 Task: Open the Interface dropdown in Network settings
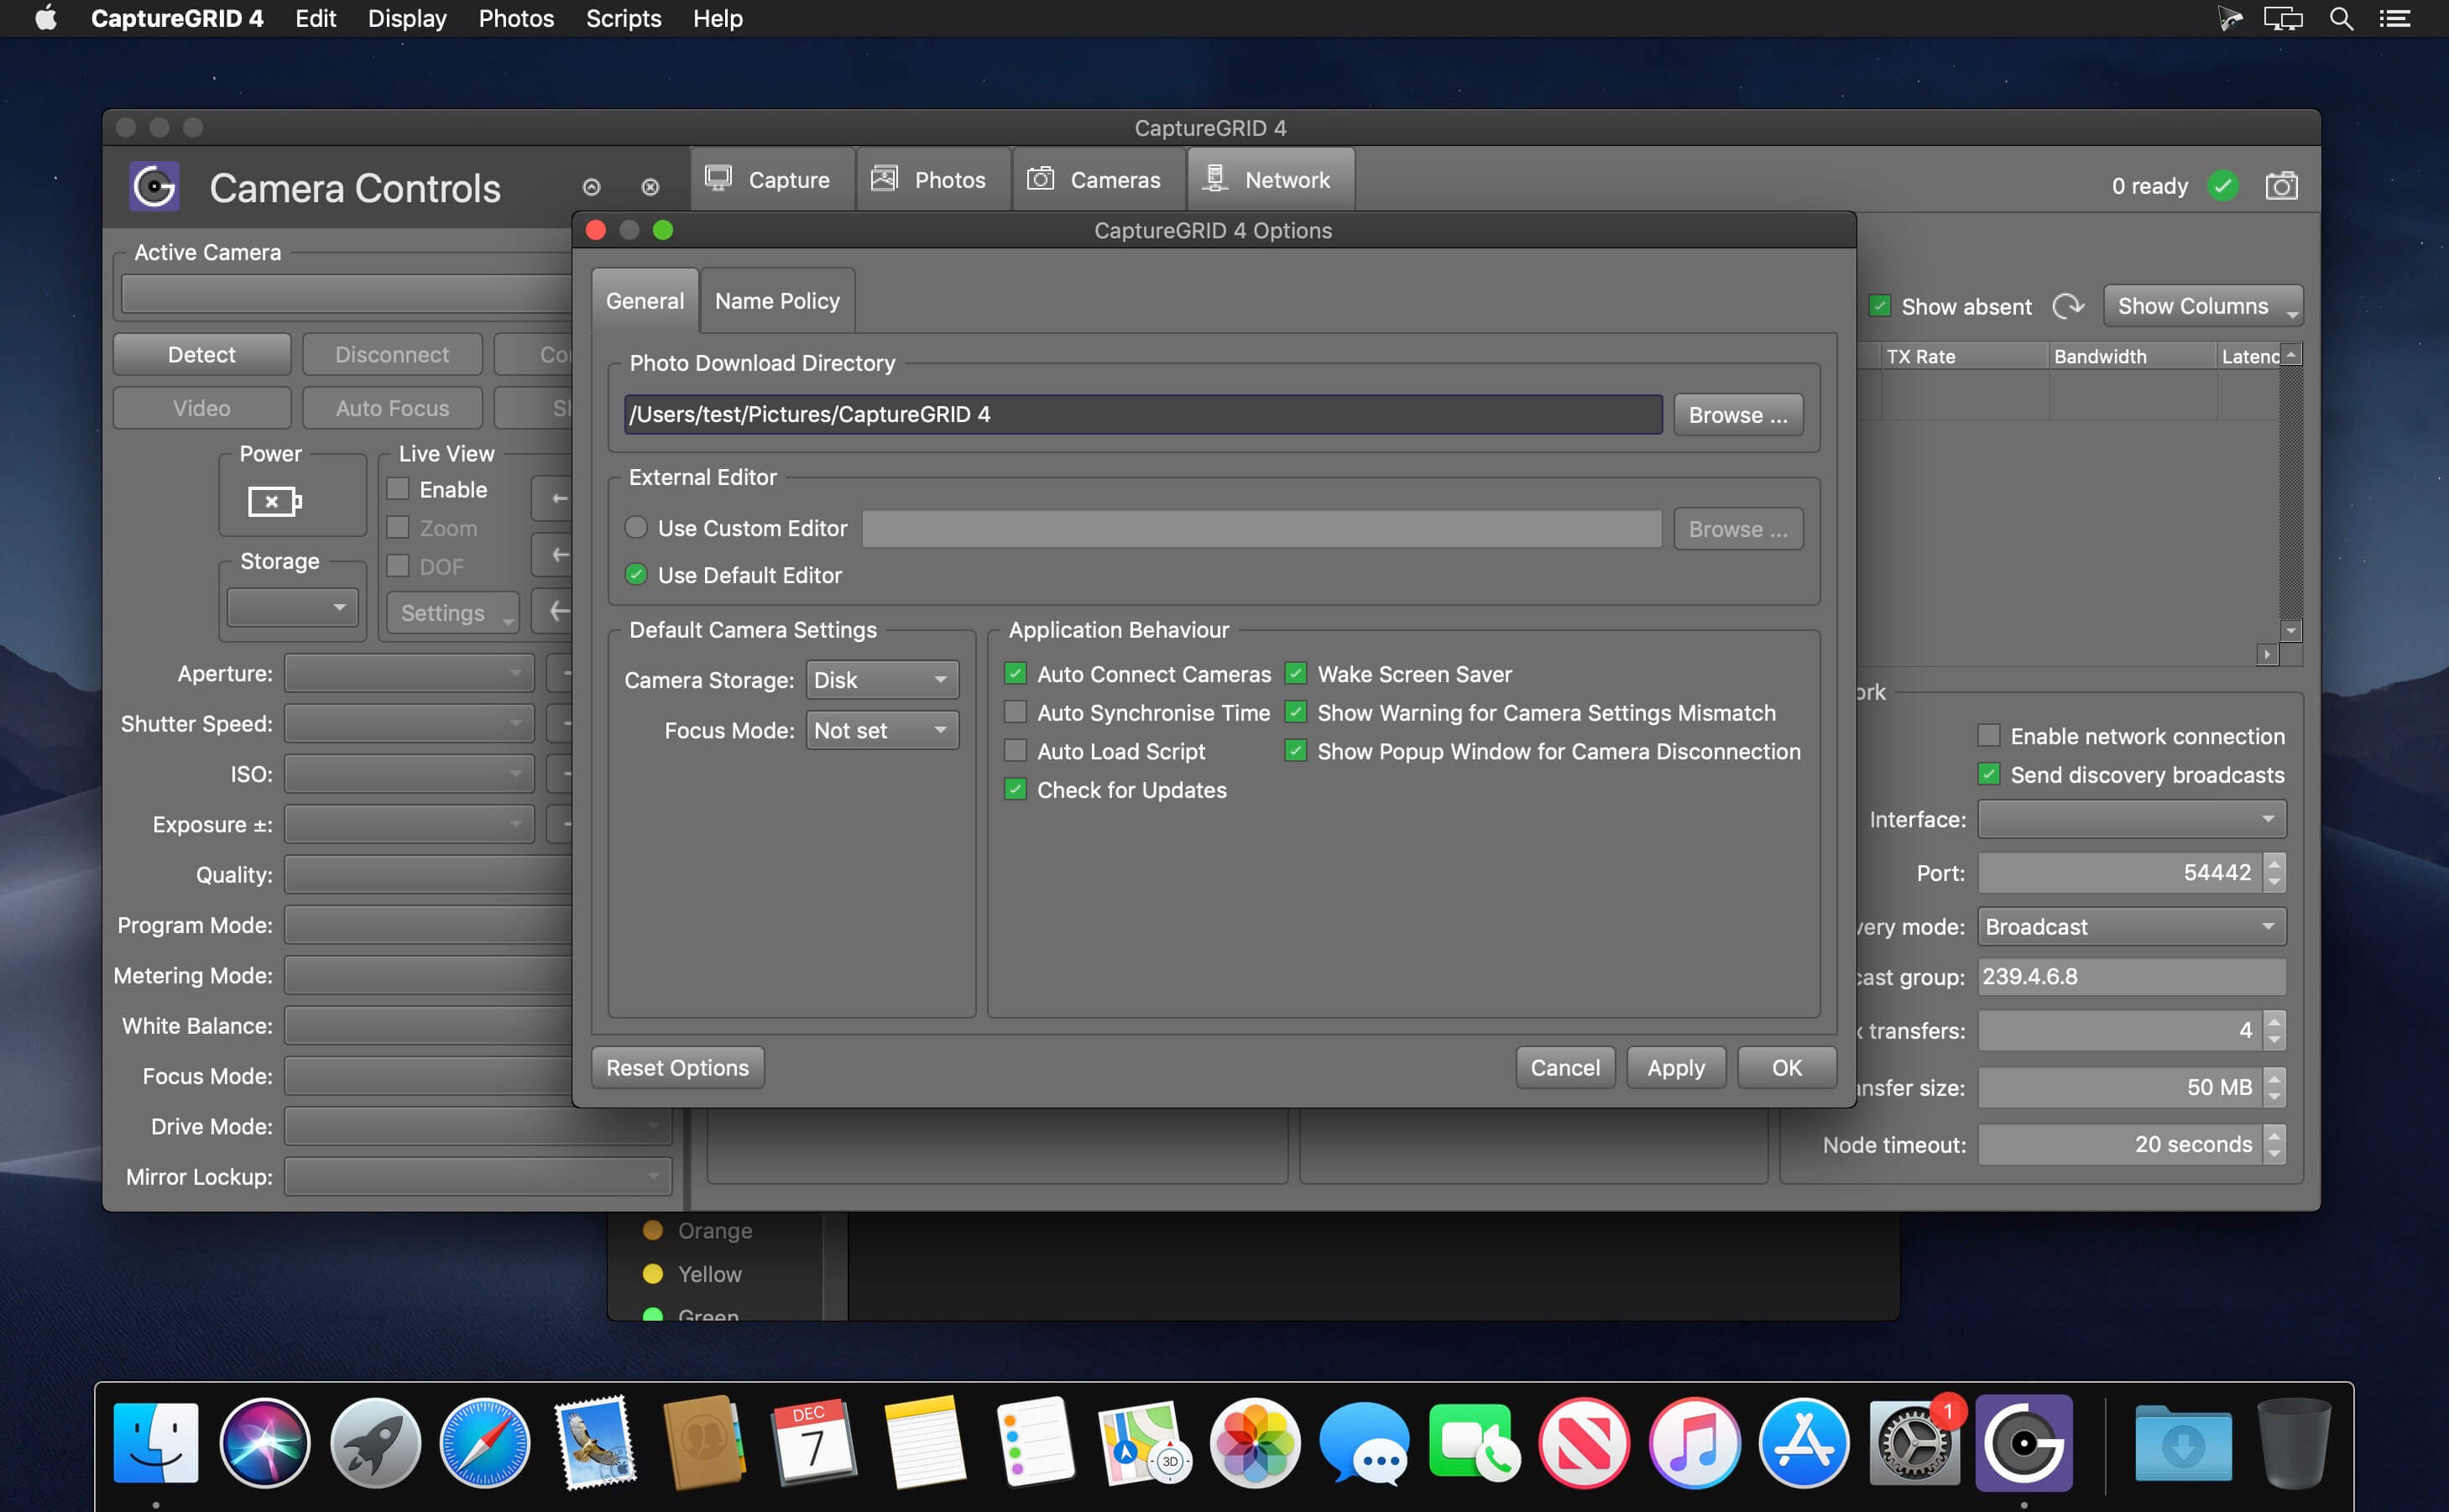tap(2132, 819)
